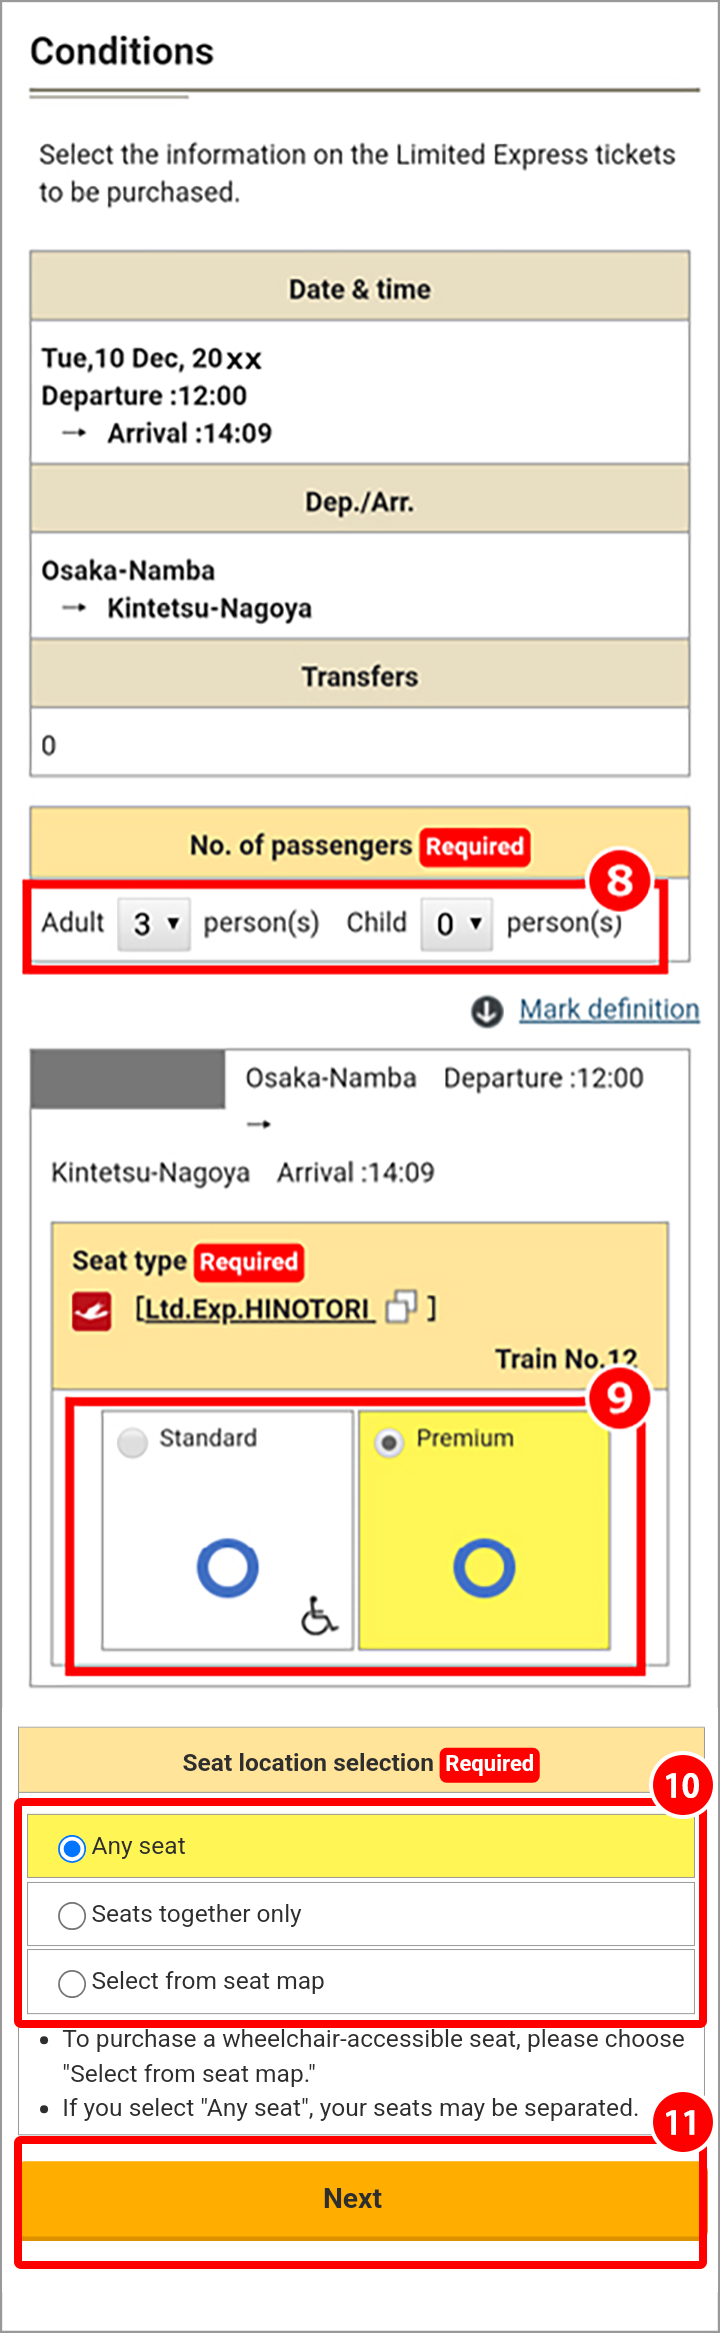Open the Adult passenger count dropdown
This screenshot has height=2333, width=720.
click(154, 923)
